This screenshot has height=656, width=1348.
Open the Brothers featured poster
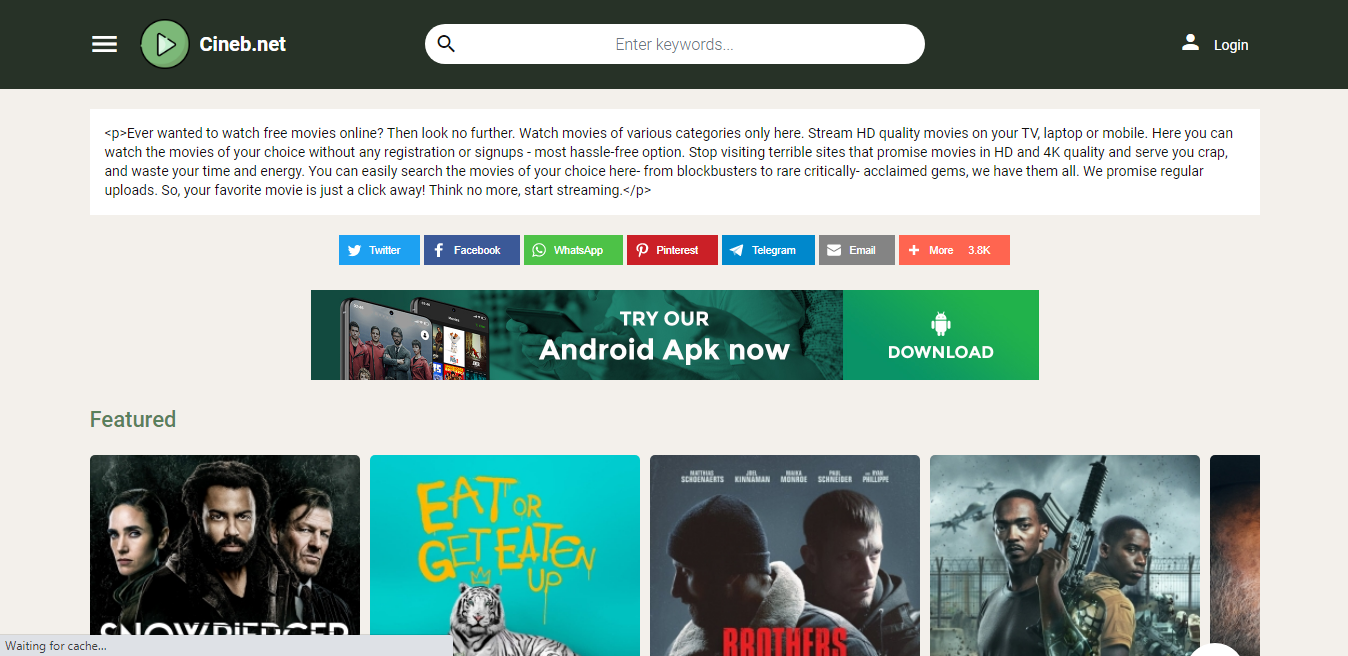coord(785,555)
